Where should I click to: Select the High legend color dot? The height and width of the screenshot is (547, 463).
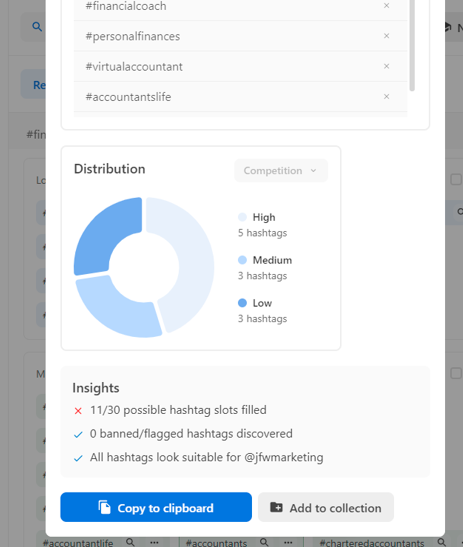(x=242, y=217)
